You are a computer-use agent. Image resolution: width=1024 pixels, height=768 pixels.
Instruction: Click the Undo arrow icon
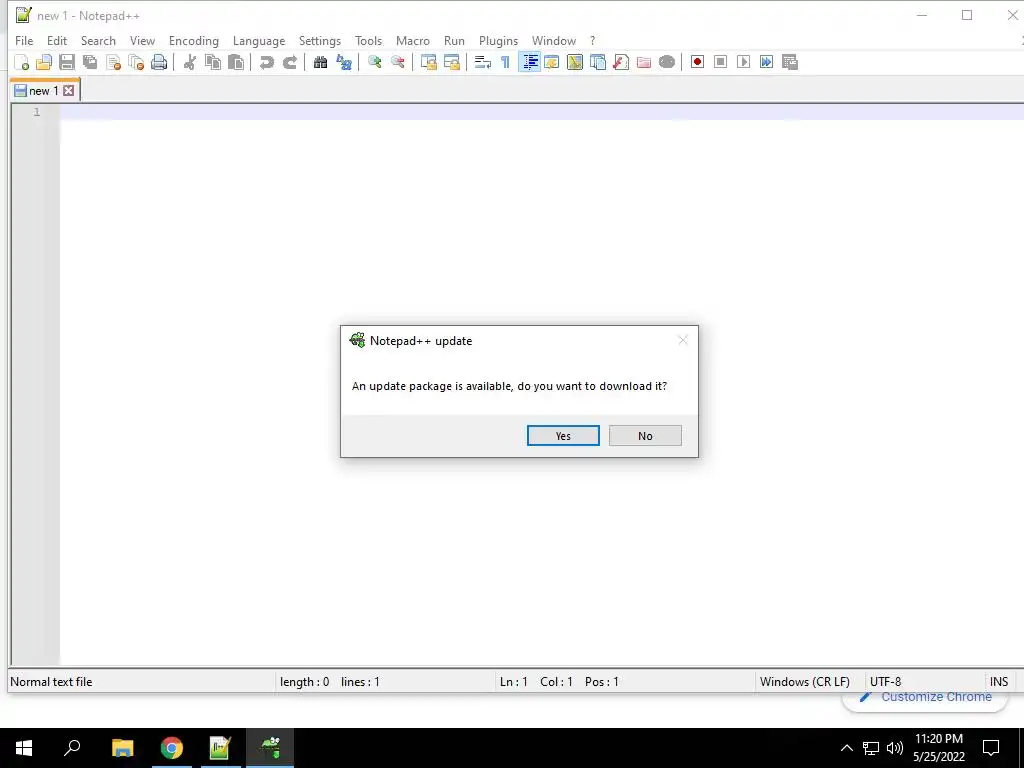266,63
